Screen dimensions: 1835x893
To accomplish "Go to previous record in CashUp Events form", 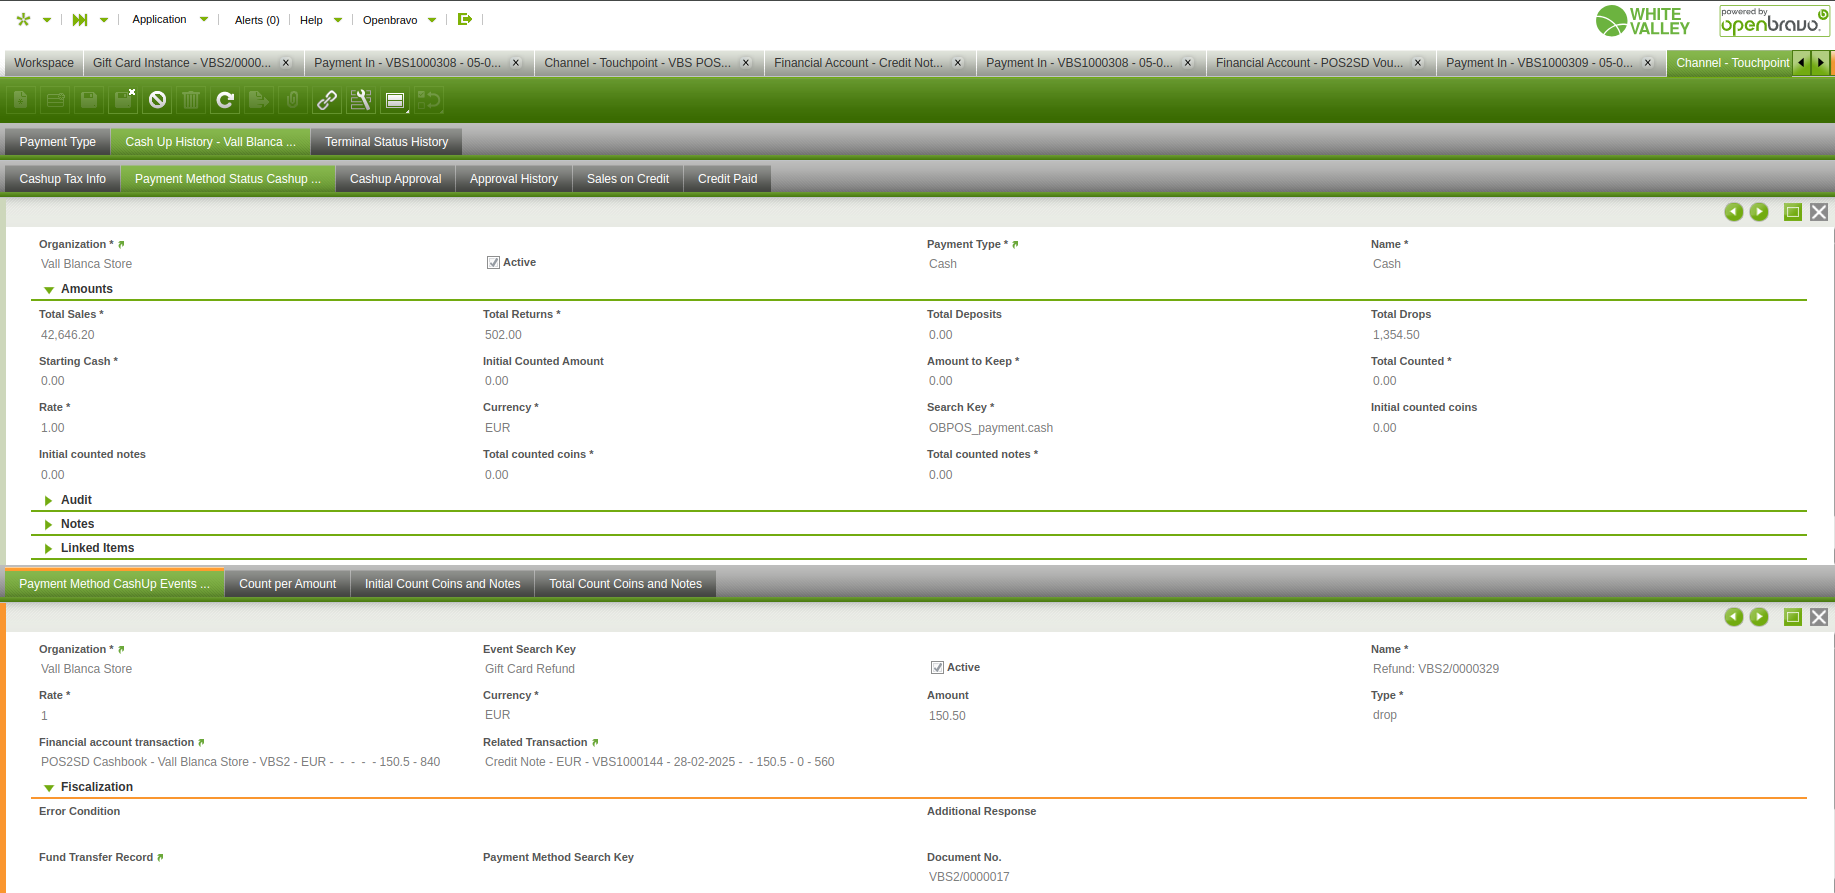I will [1734, 617].
